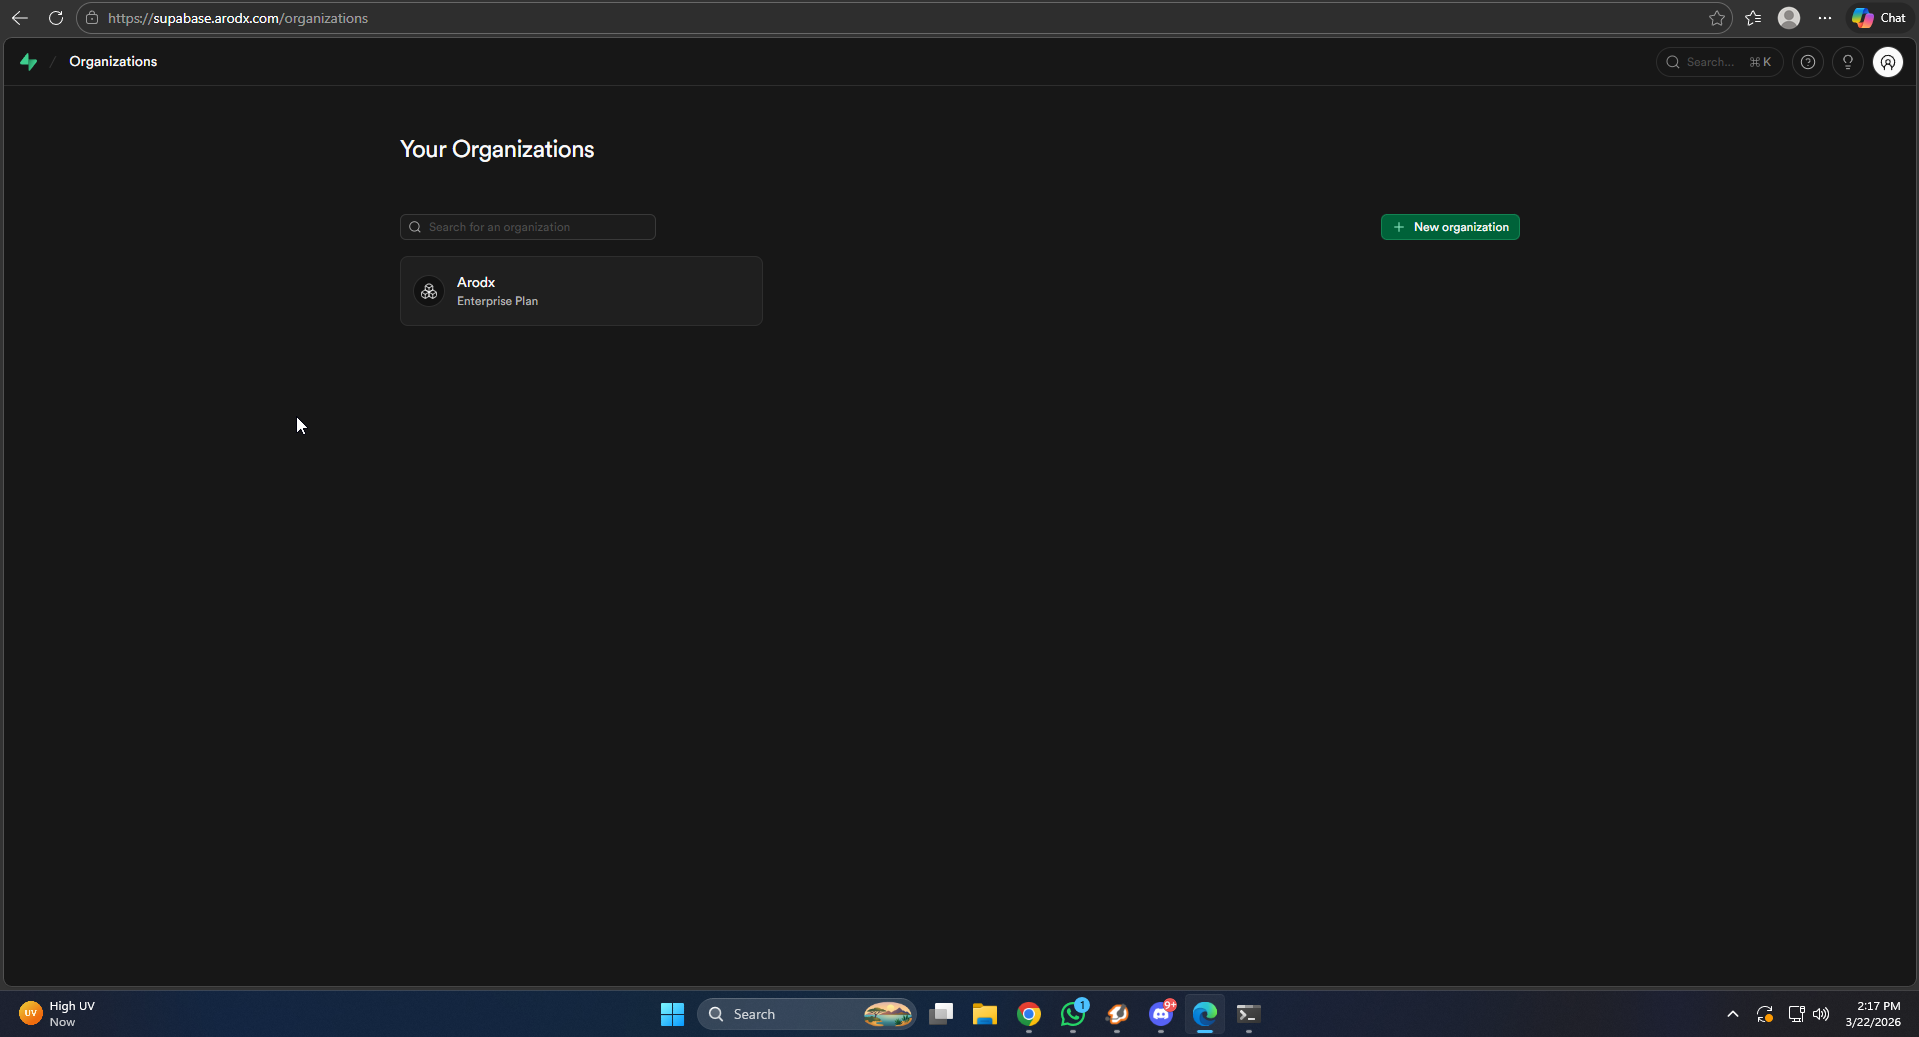The width and height of the screenshot is (1919, 1037).
Task: Open the browser favorites list icon
Action: coord(1753,18)
